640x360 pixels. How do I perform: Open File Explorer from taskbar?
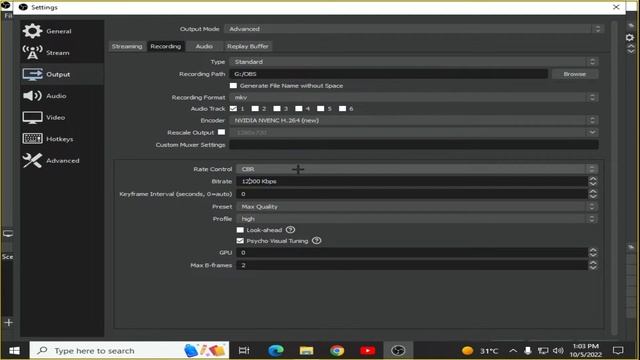[x=307, y=351]
